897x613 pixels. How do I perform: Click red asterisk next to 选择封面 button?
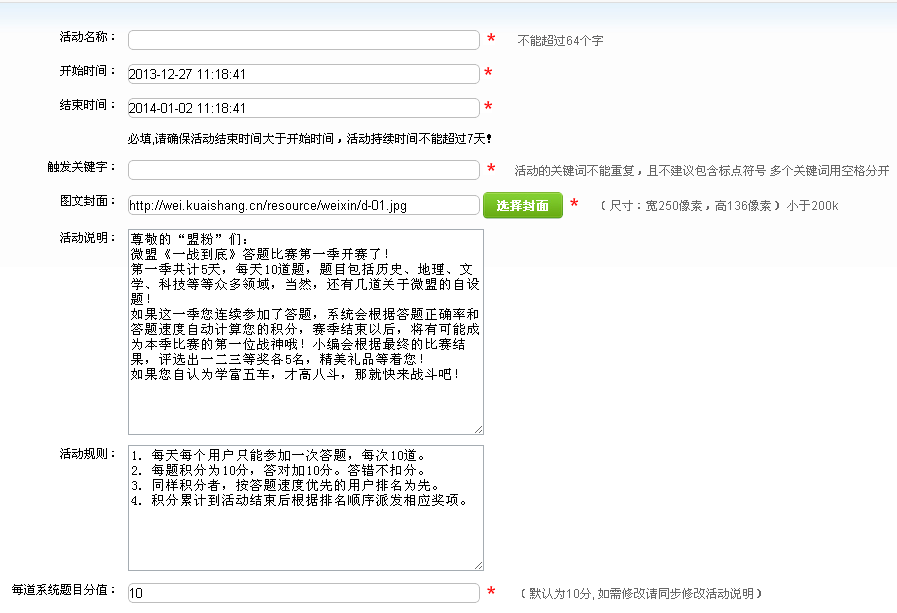574,205
